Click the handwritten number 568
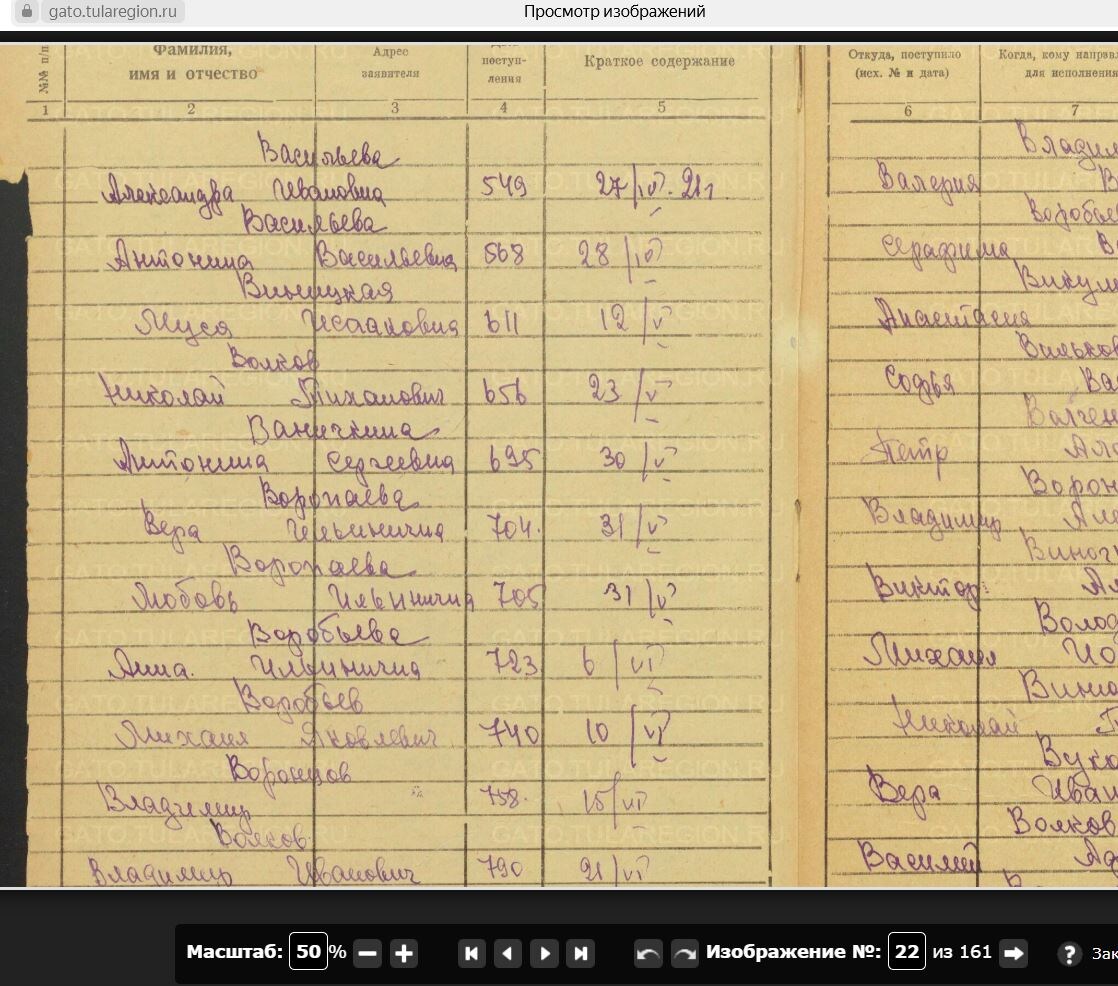Viewport: 1118px width, 986px height. [x=504, y=254]
